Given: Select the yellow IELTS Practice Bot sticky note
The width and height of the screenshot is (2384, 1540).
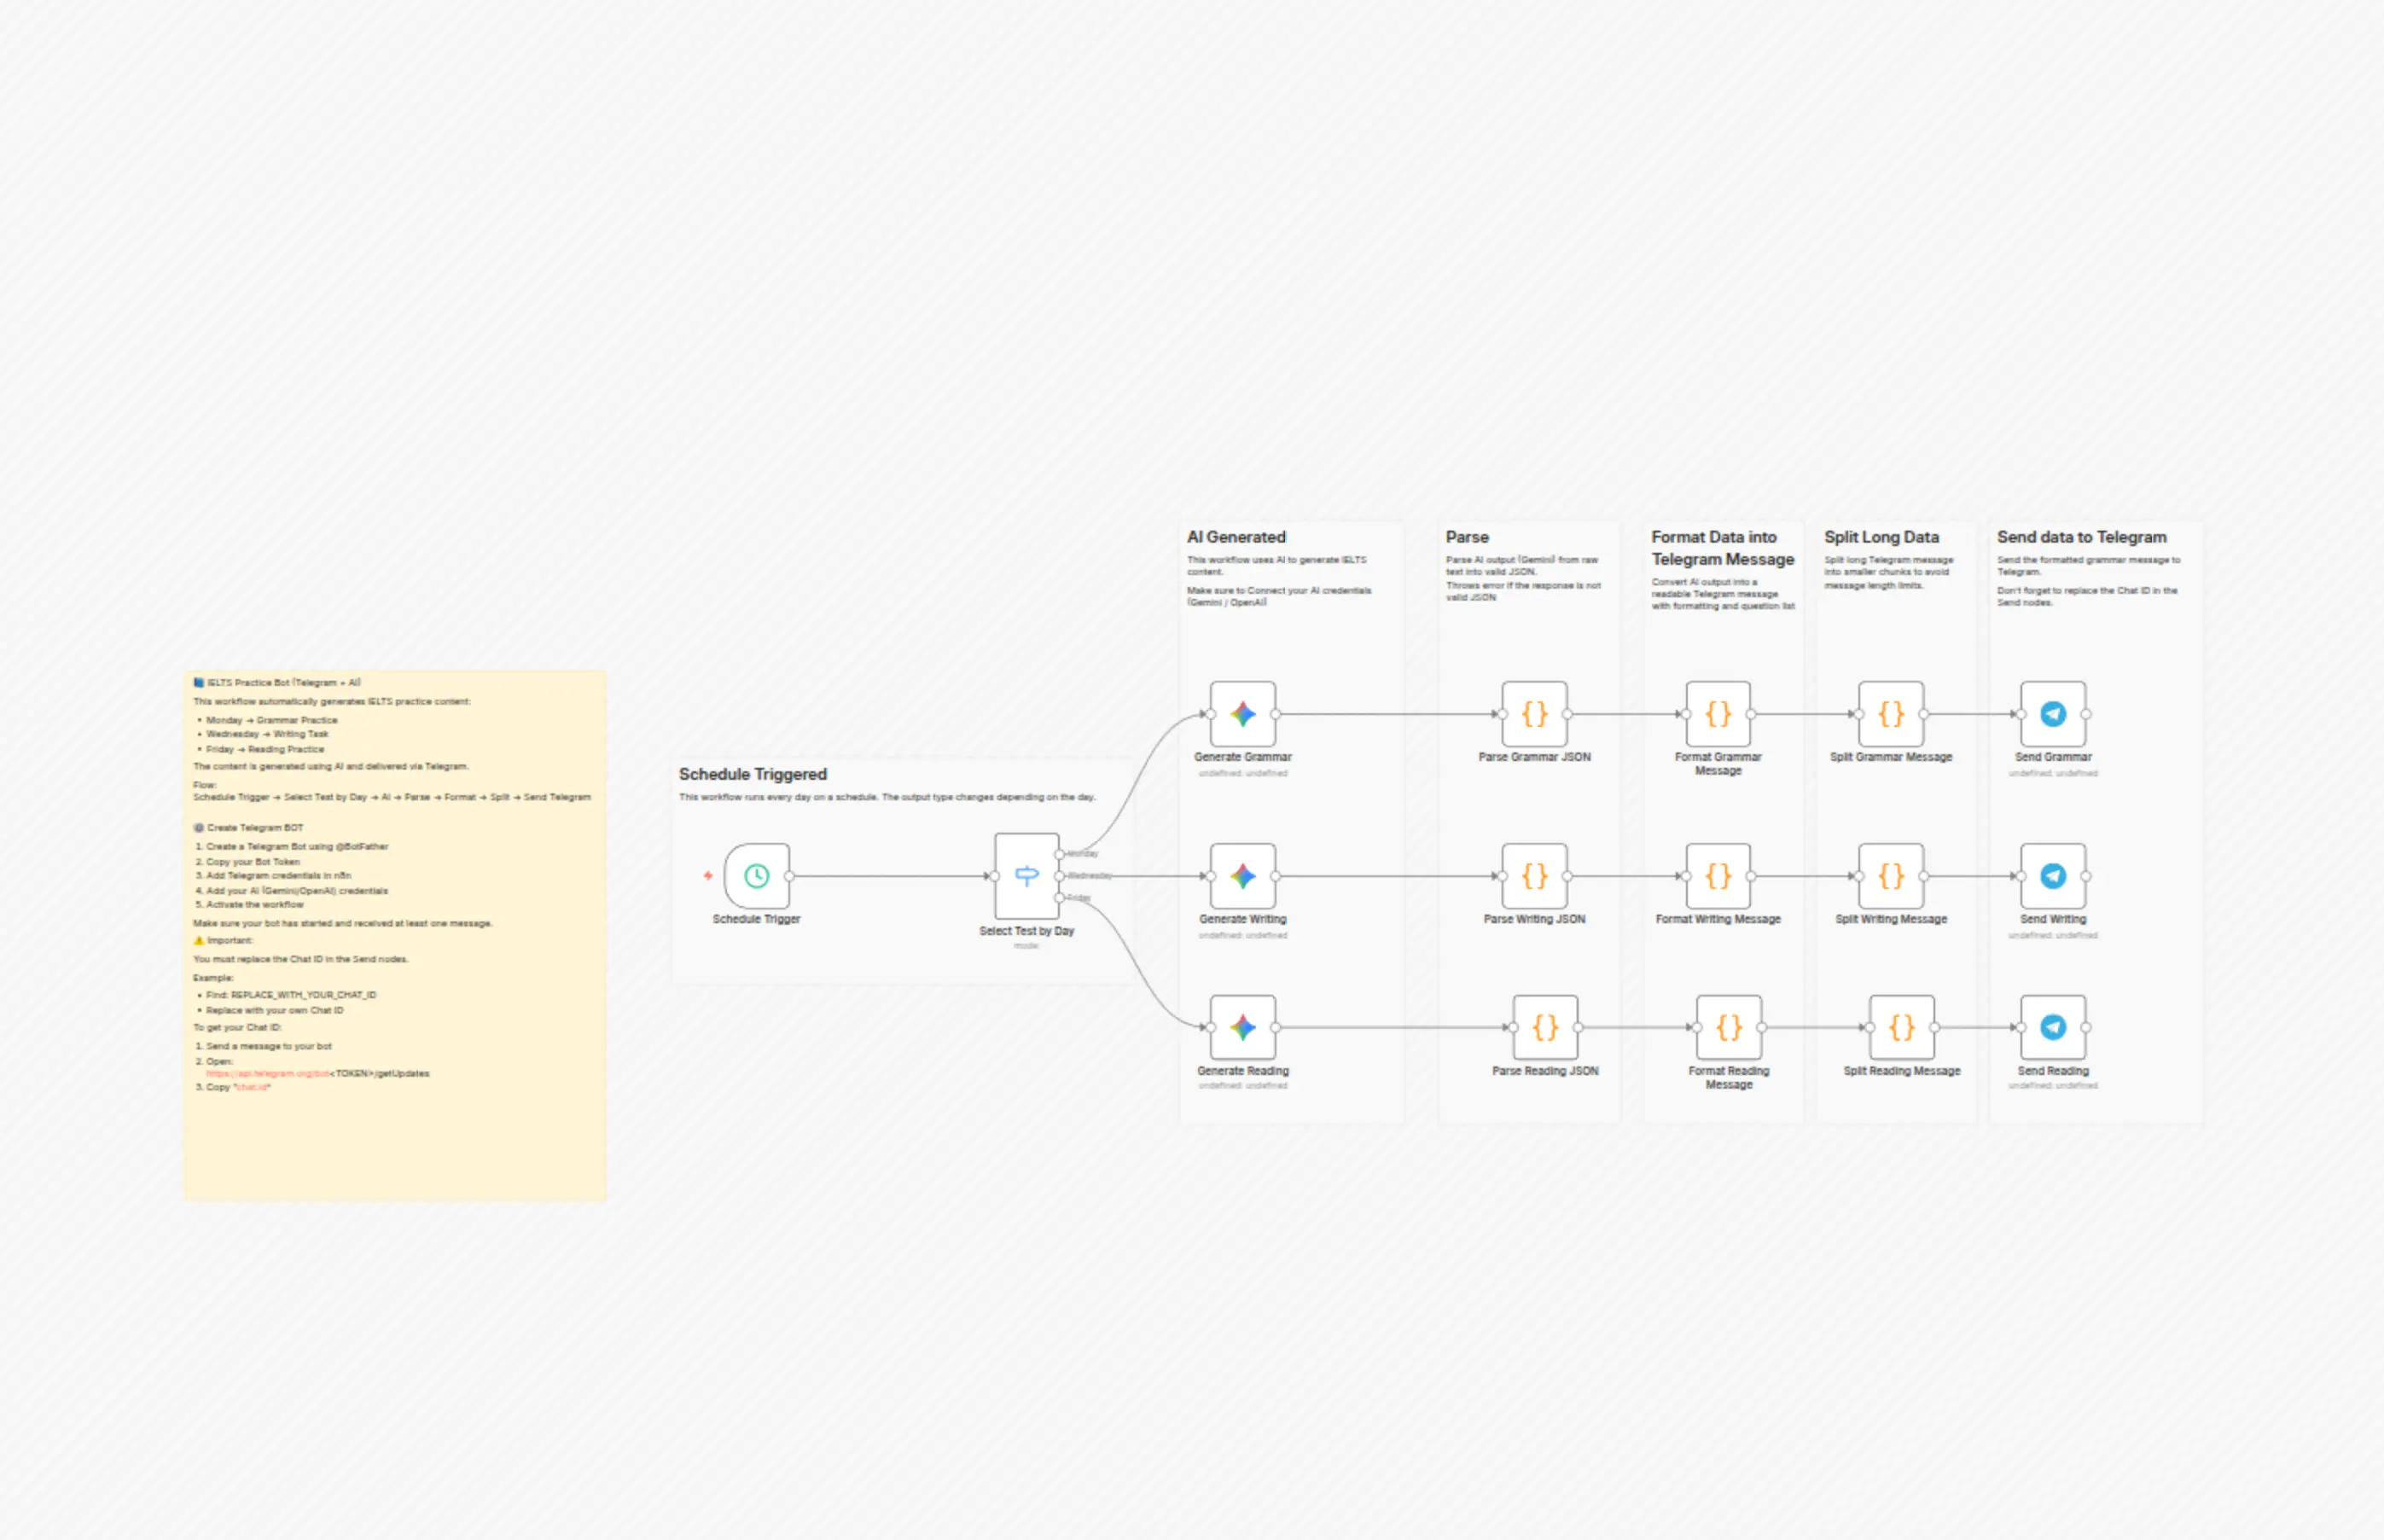Looking at the screenshot, I should [395, 935].
